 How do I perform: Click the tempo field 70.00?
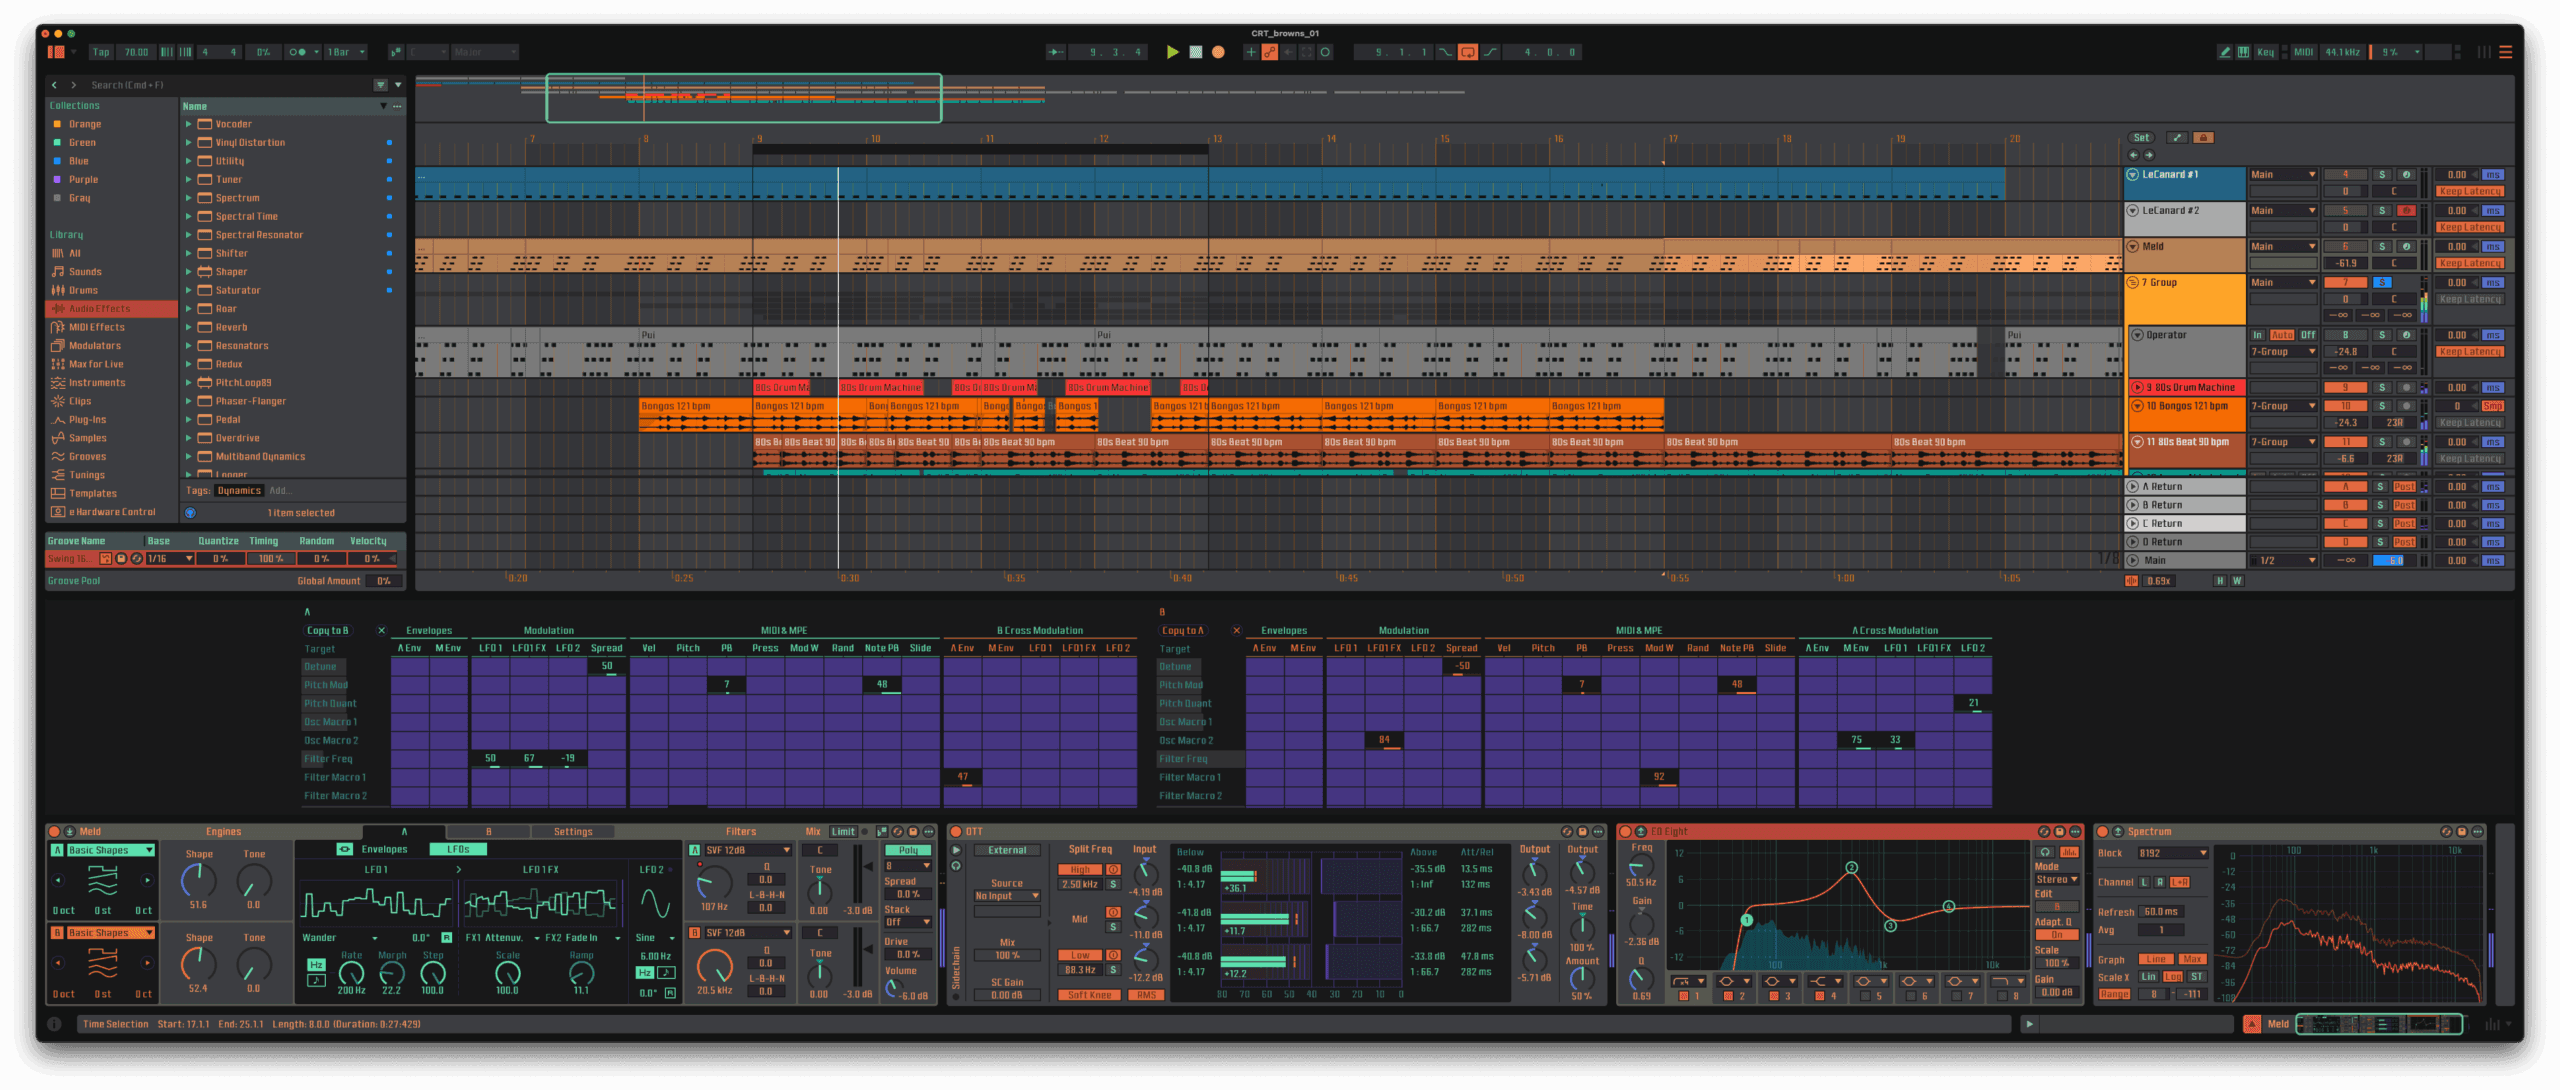point(135,52)
